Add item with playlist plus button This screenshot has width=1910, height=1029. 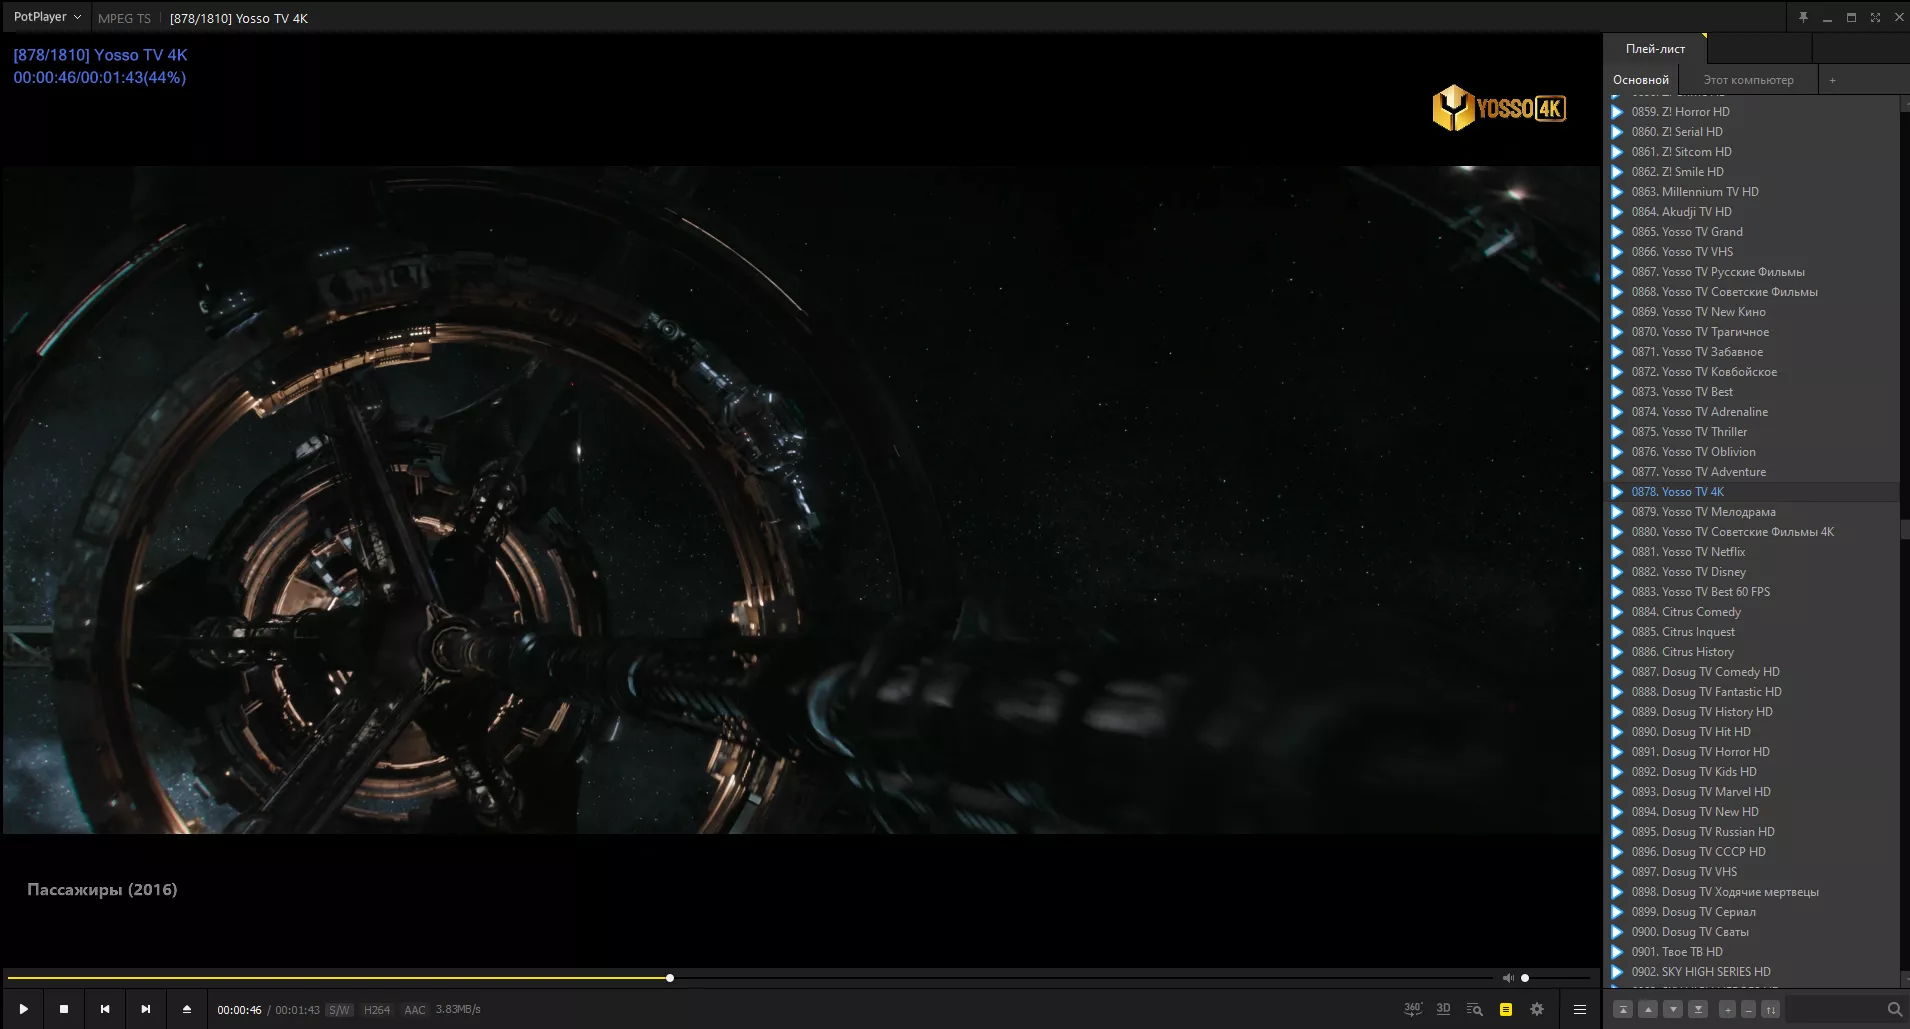click(1727, 1009)
